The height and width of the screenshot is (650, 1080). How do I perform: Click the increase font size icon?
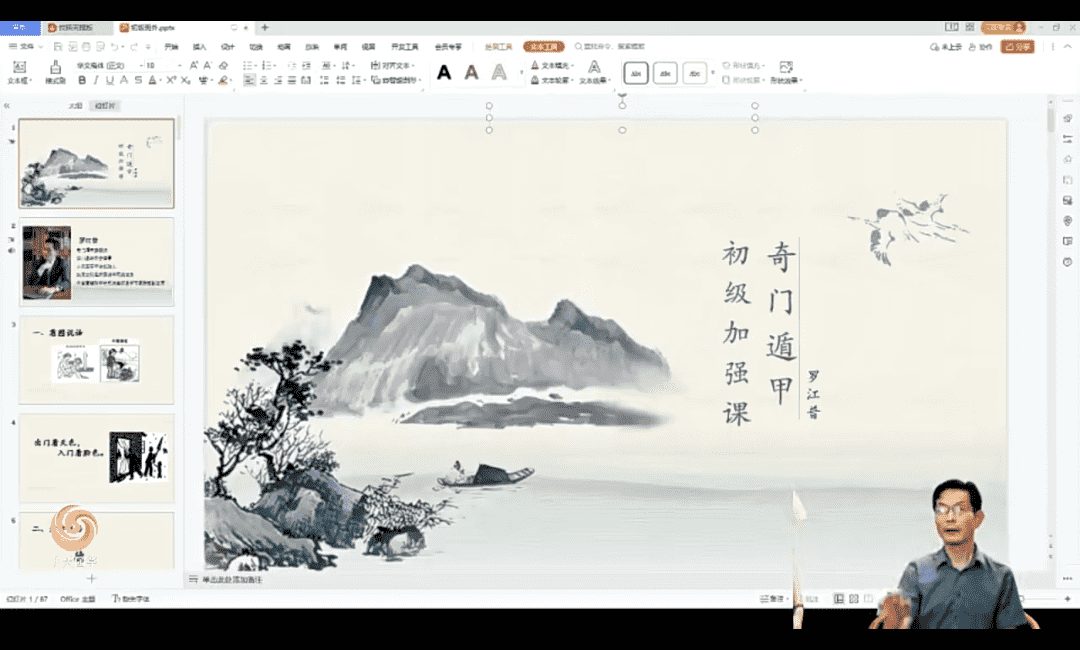[193, 65]
